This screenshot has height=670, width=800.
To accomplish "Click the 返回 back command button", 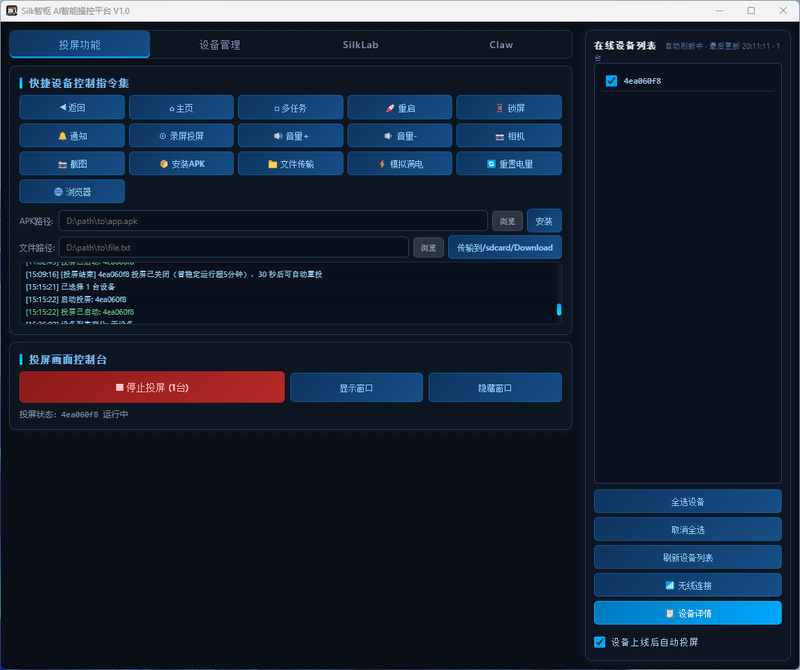I will tap(72, 108).
